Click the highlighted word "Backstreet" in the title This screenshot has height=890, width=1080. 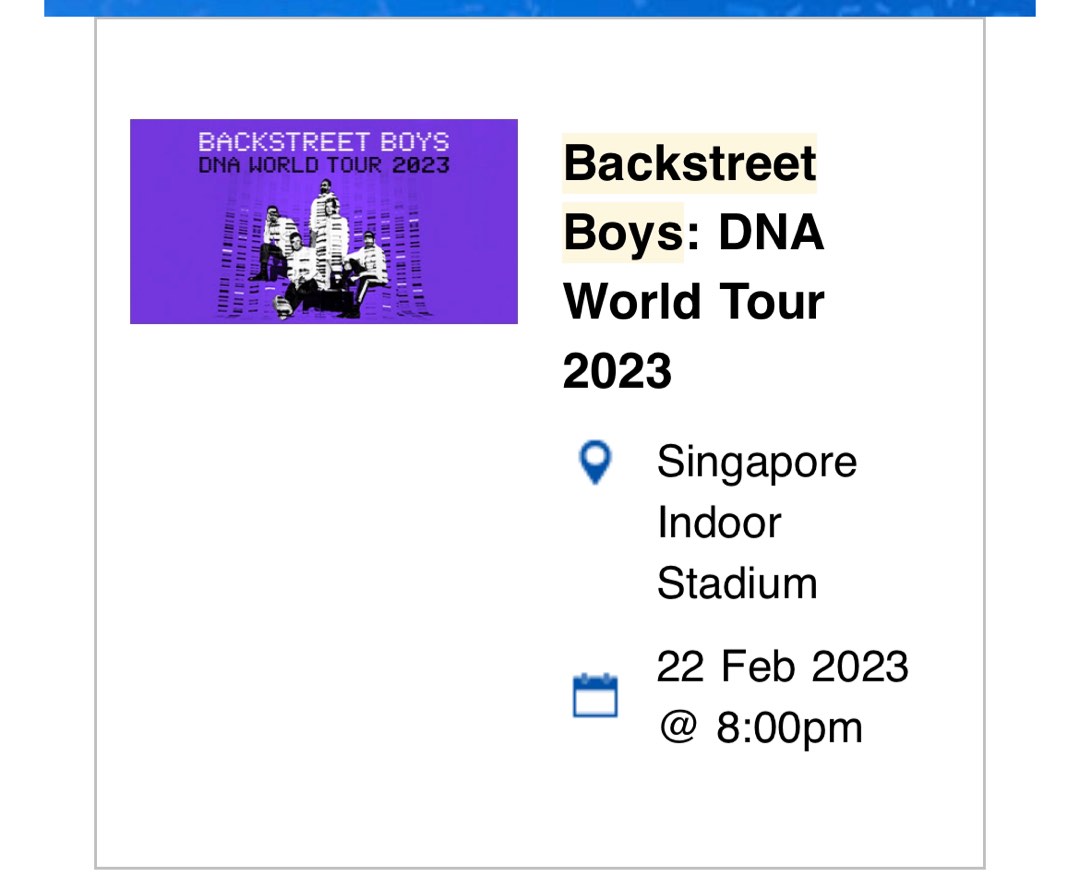coord(690,163)
